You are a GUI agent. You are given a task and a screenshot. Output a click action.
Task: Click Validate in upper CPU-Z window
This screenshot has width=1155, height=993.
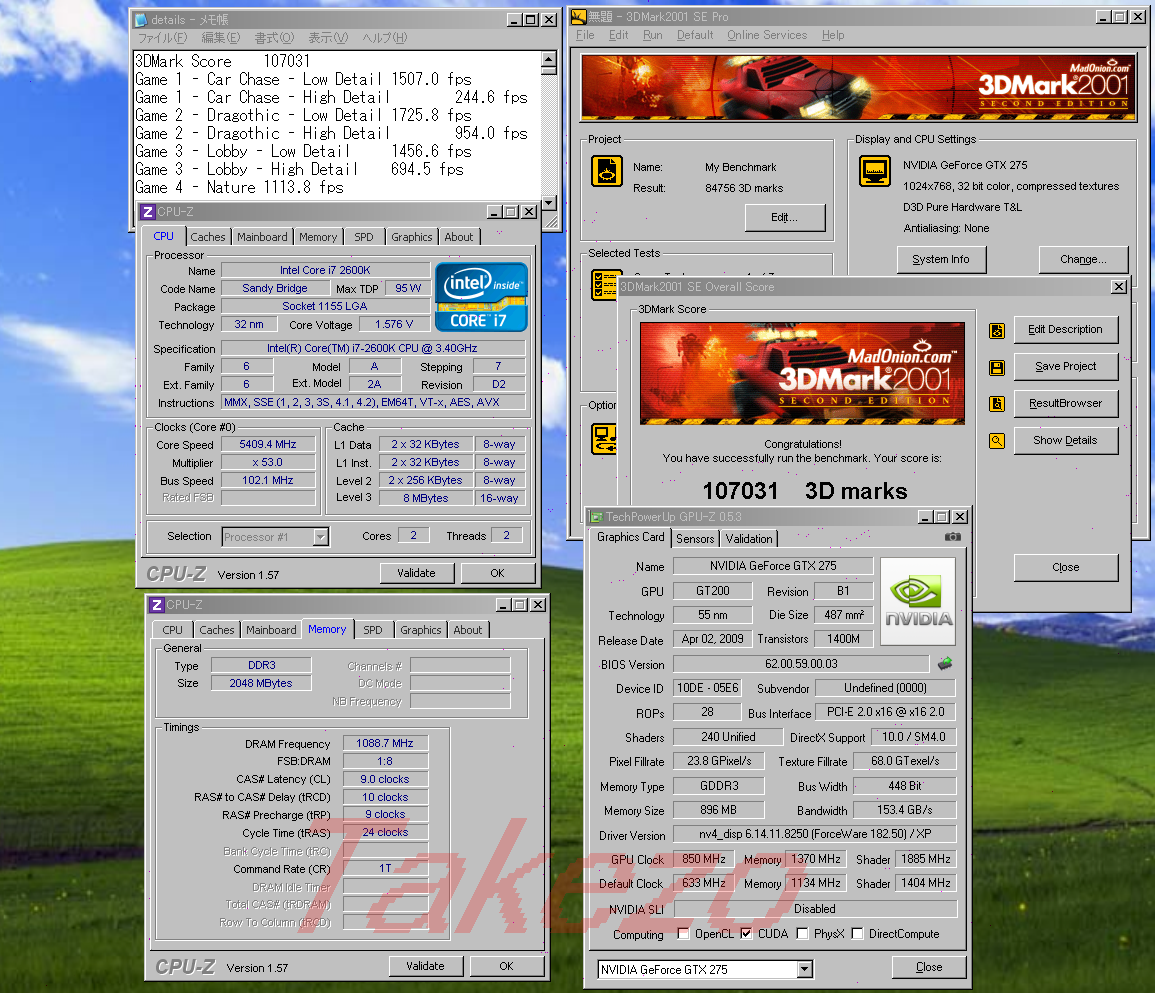click(416, 573)
